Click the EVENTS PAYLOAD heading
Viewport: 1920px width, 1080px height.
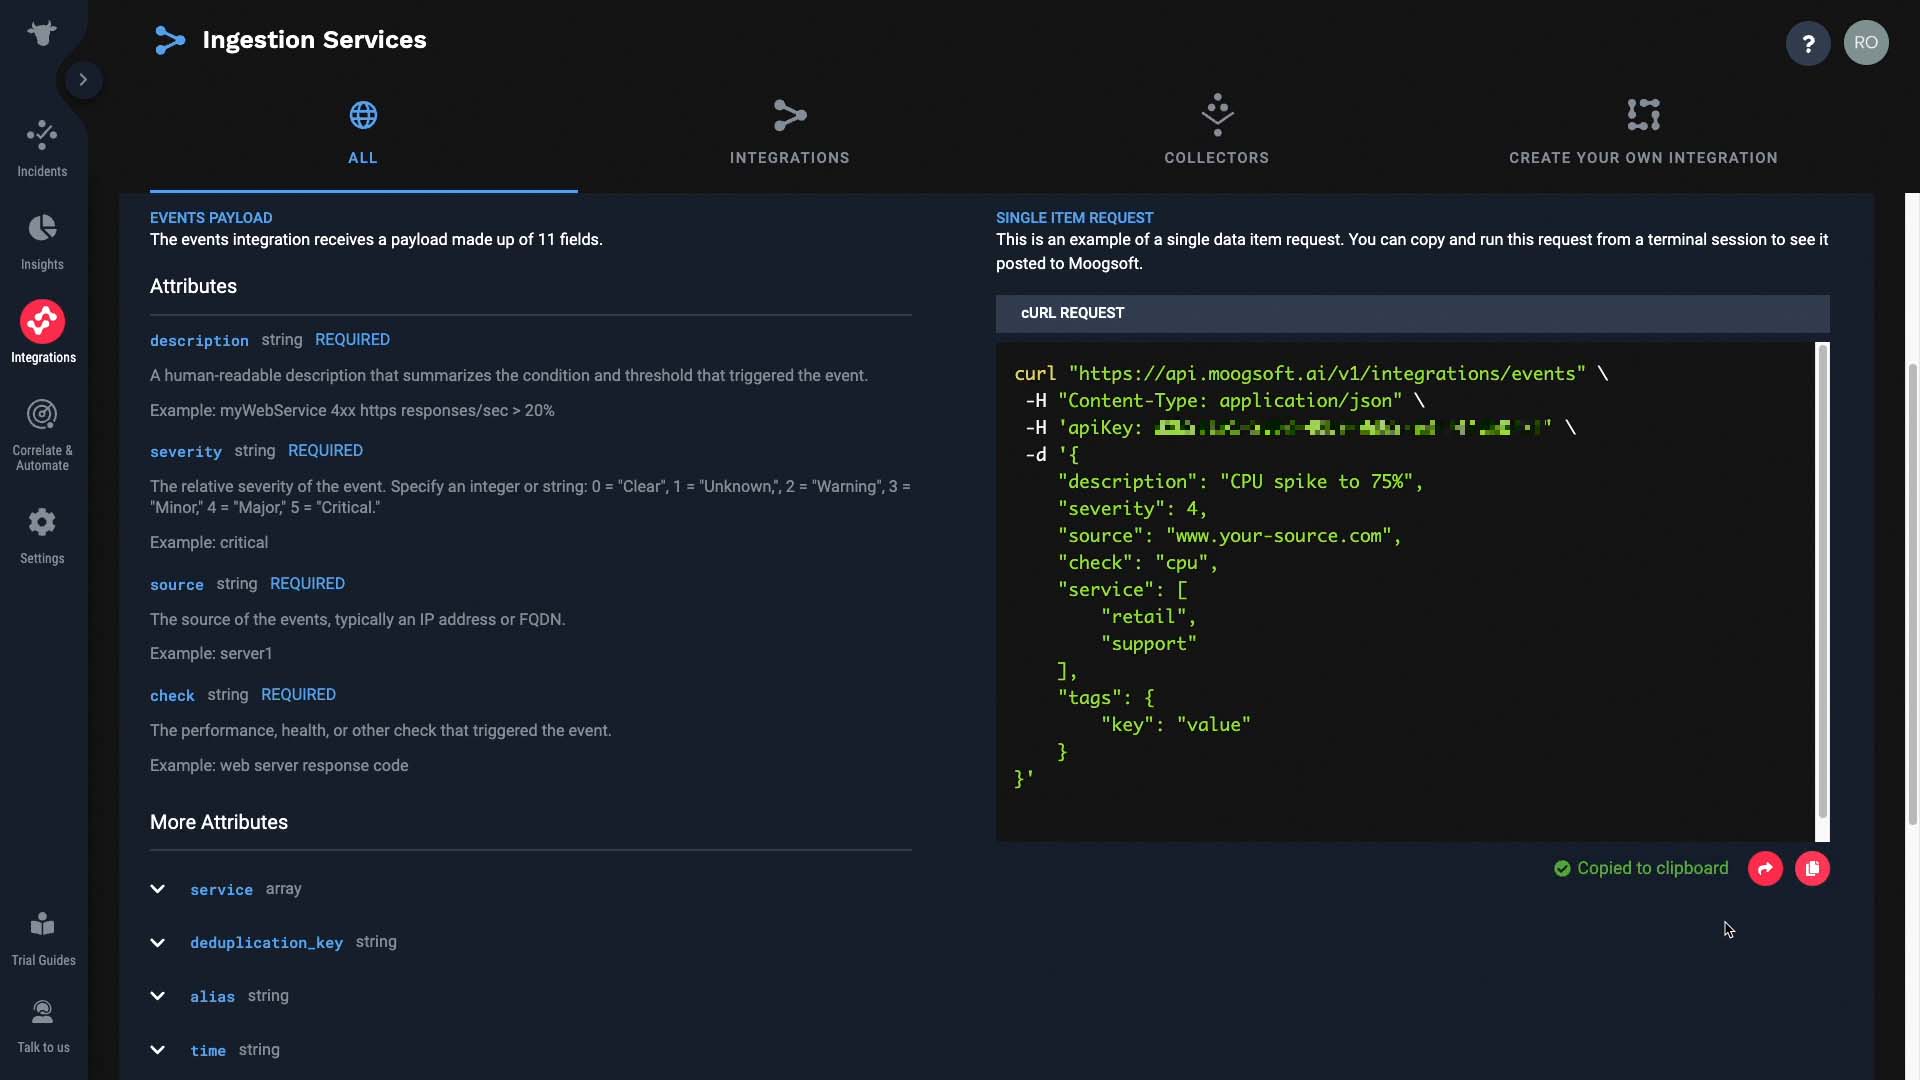pyautogui.click(x=211, y=218)
